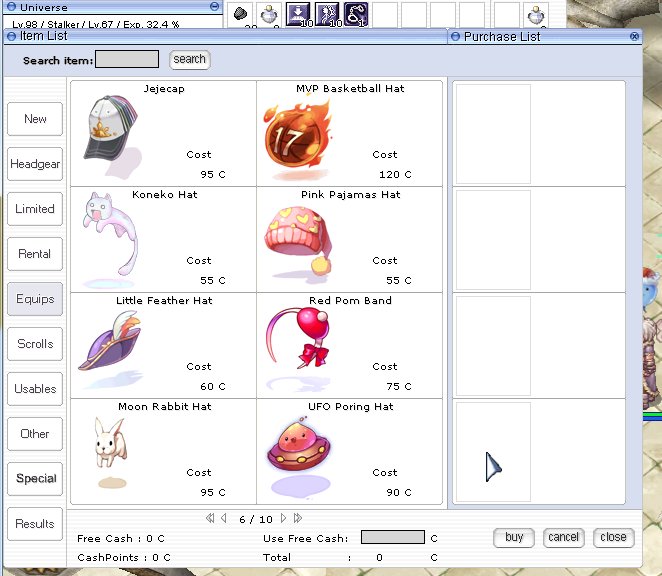Focus the Use Free Cash field

[393, 537]
